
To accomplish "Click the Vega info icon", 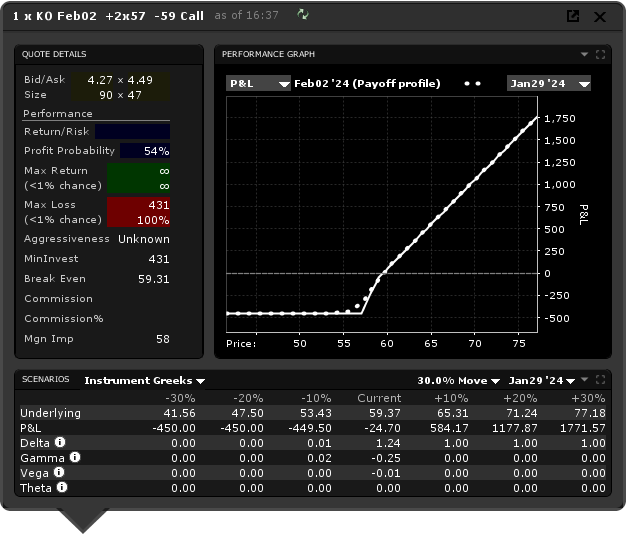I will pyautogui.click(x=59, y=473).
